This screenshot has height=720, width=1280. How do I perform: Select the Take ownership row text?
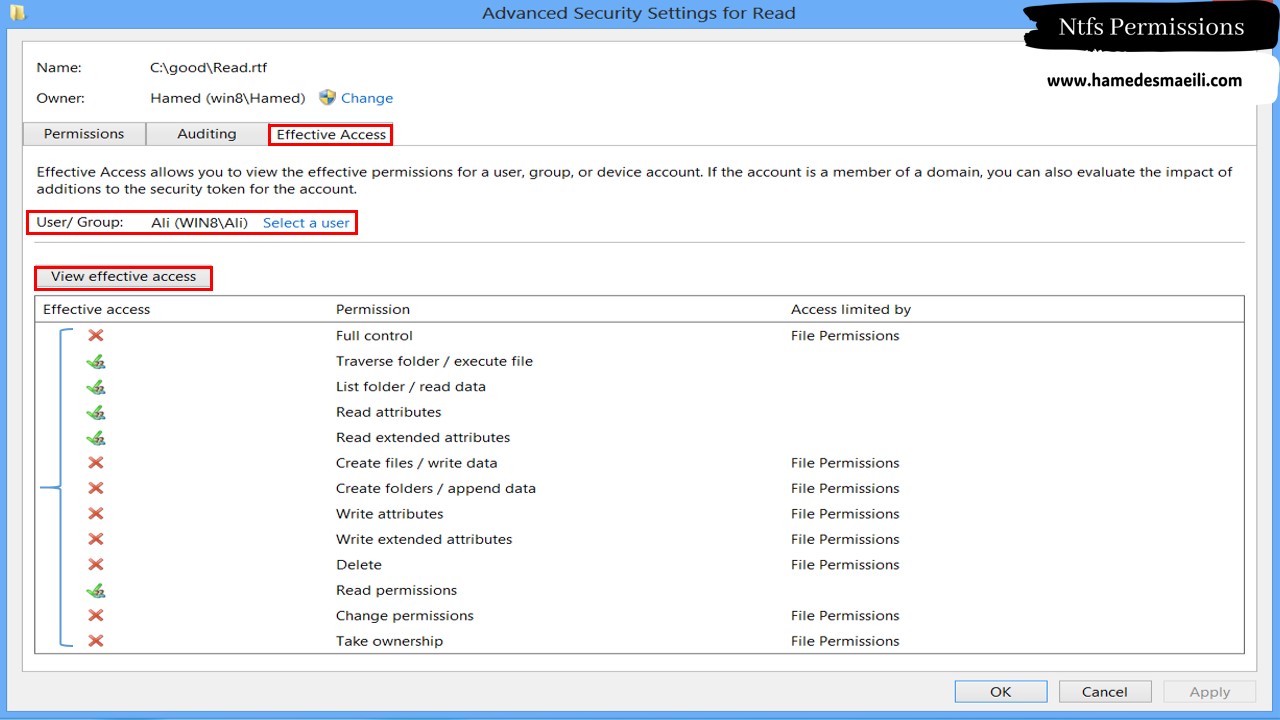click(x=389, y=641)
